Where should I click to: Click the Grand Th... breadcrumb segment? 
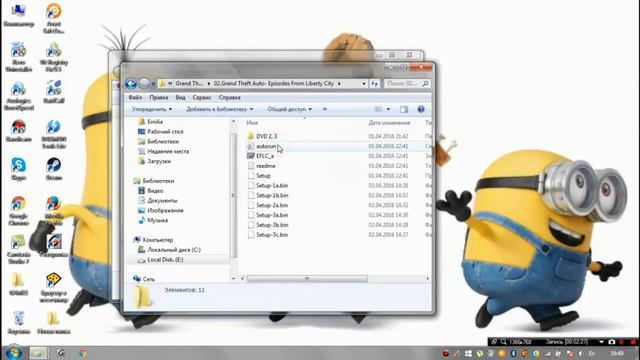[189, 83]
